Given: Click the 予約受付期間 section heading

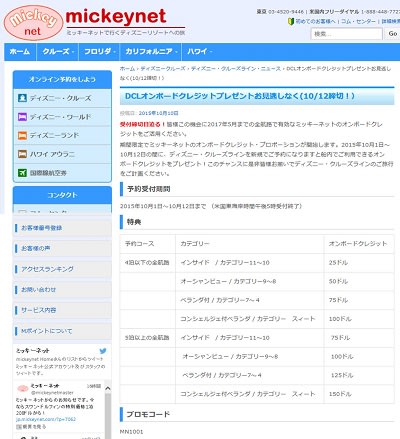Looking at the screenshot, I should coord(149,189).
